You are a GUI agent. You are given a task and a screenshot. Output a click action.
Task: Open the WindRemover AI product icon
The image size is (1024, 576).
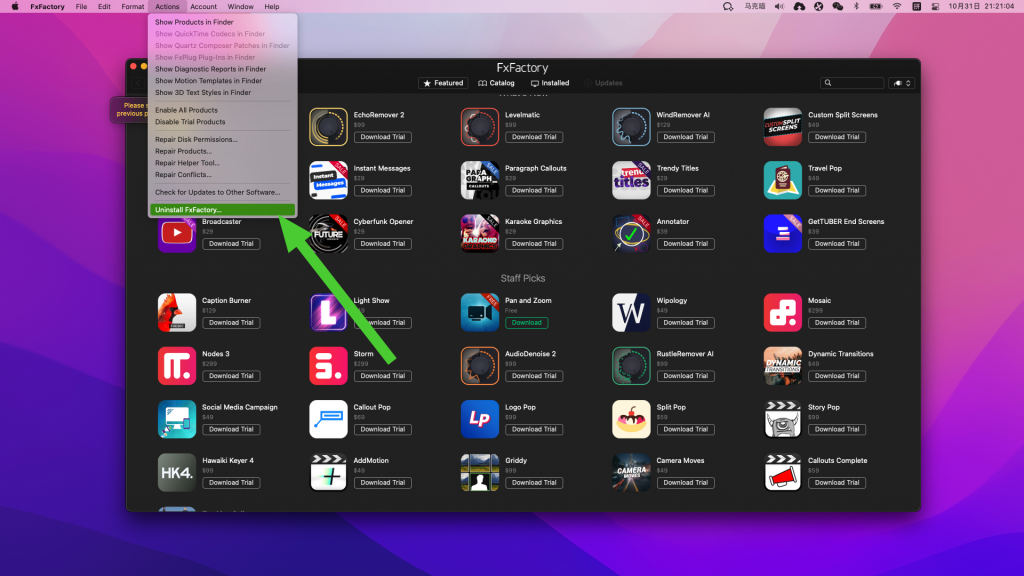[631, 126]
